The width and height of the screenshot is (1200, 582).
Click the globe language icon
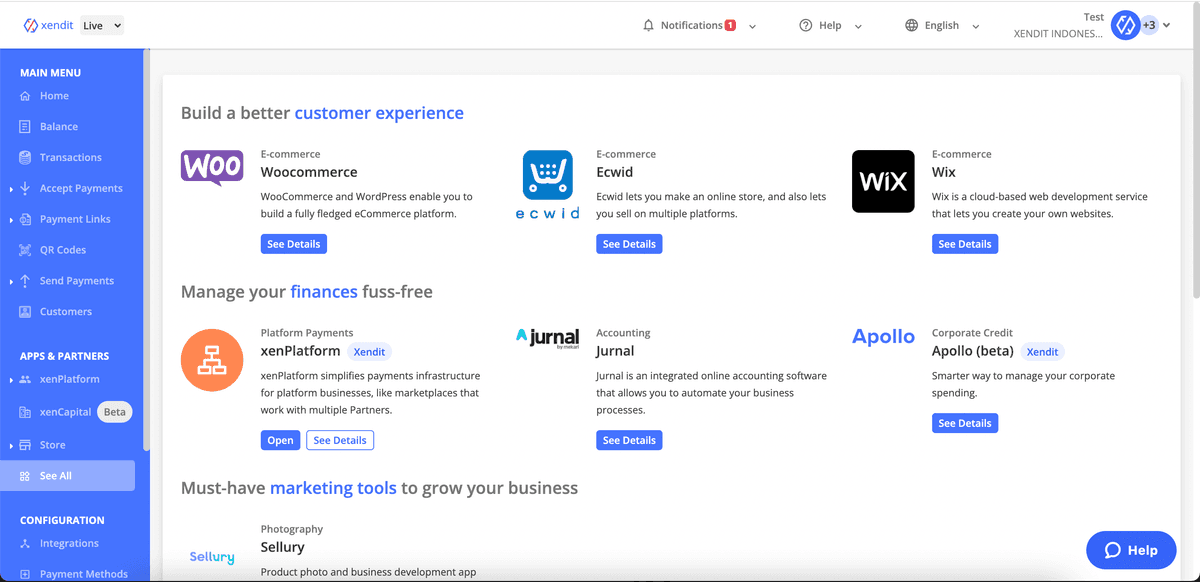point(911,25)
